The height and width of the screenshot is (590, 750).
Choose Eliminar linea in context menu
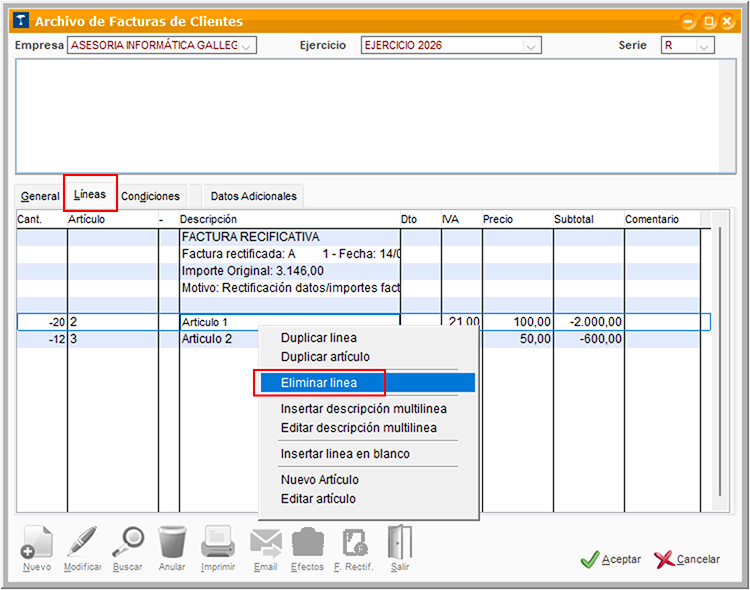tap(367, 383)
